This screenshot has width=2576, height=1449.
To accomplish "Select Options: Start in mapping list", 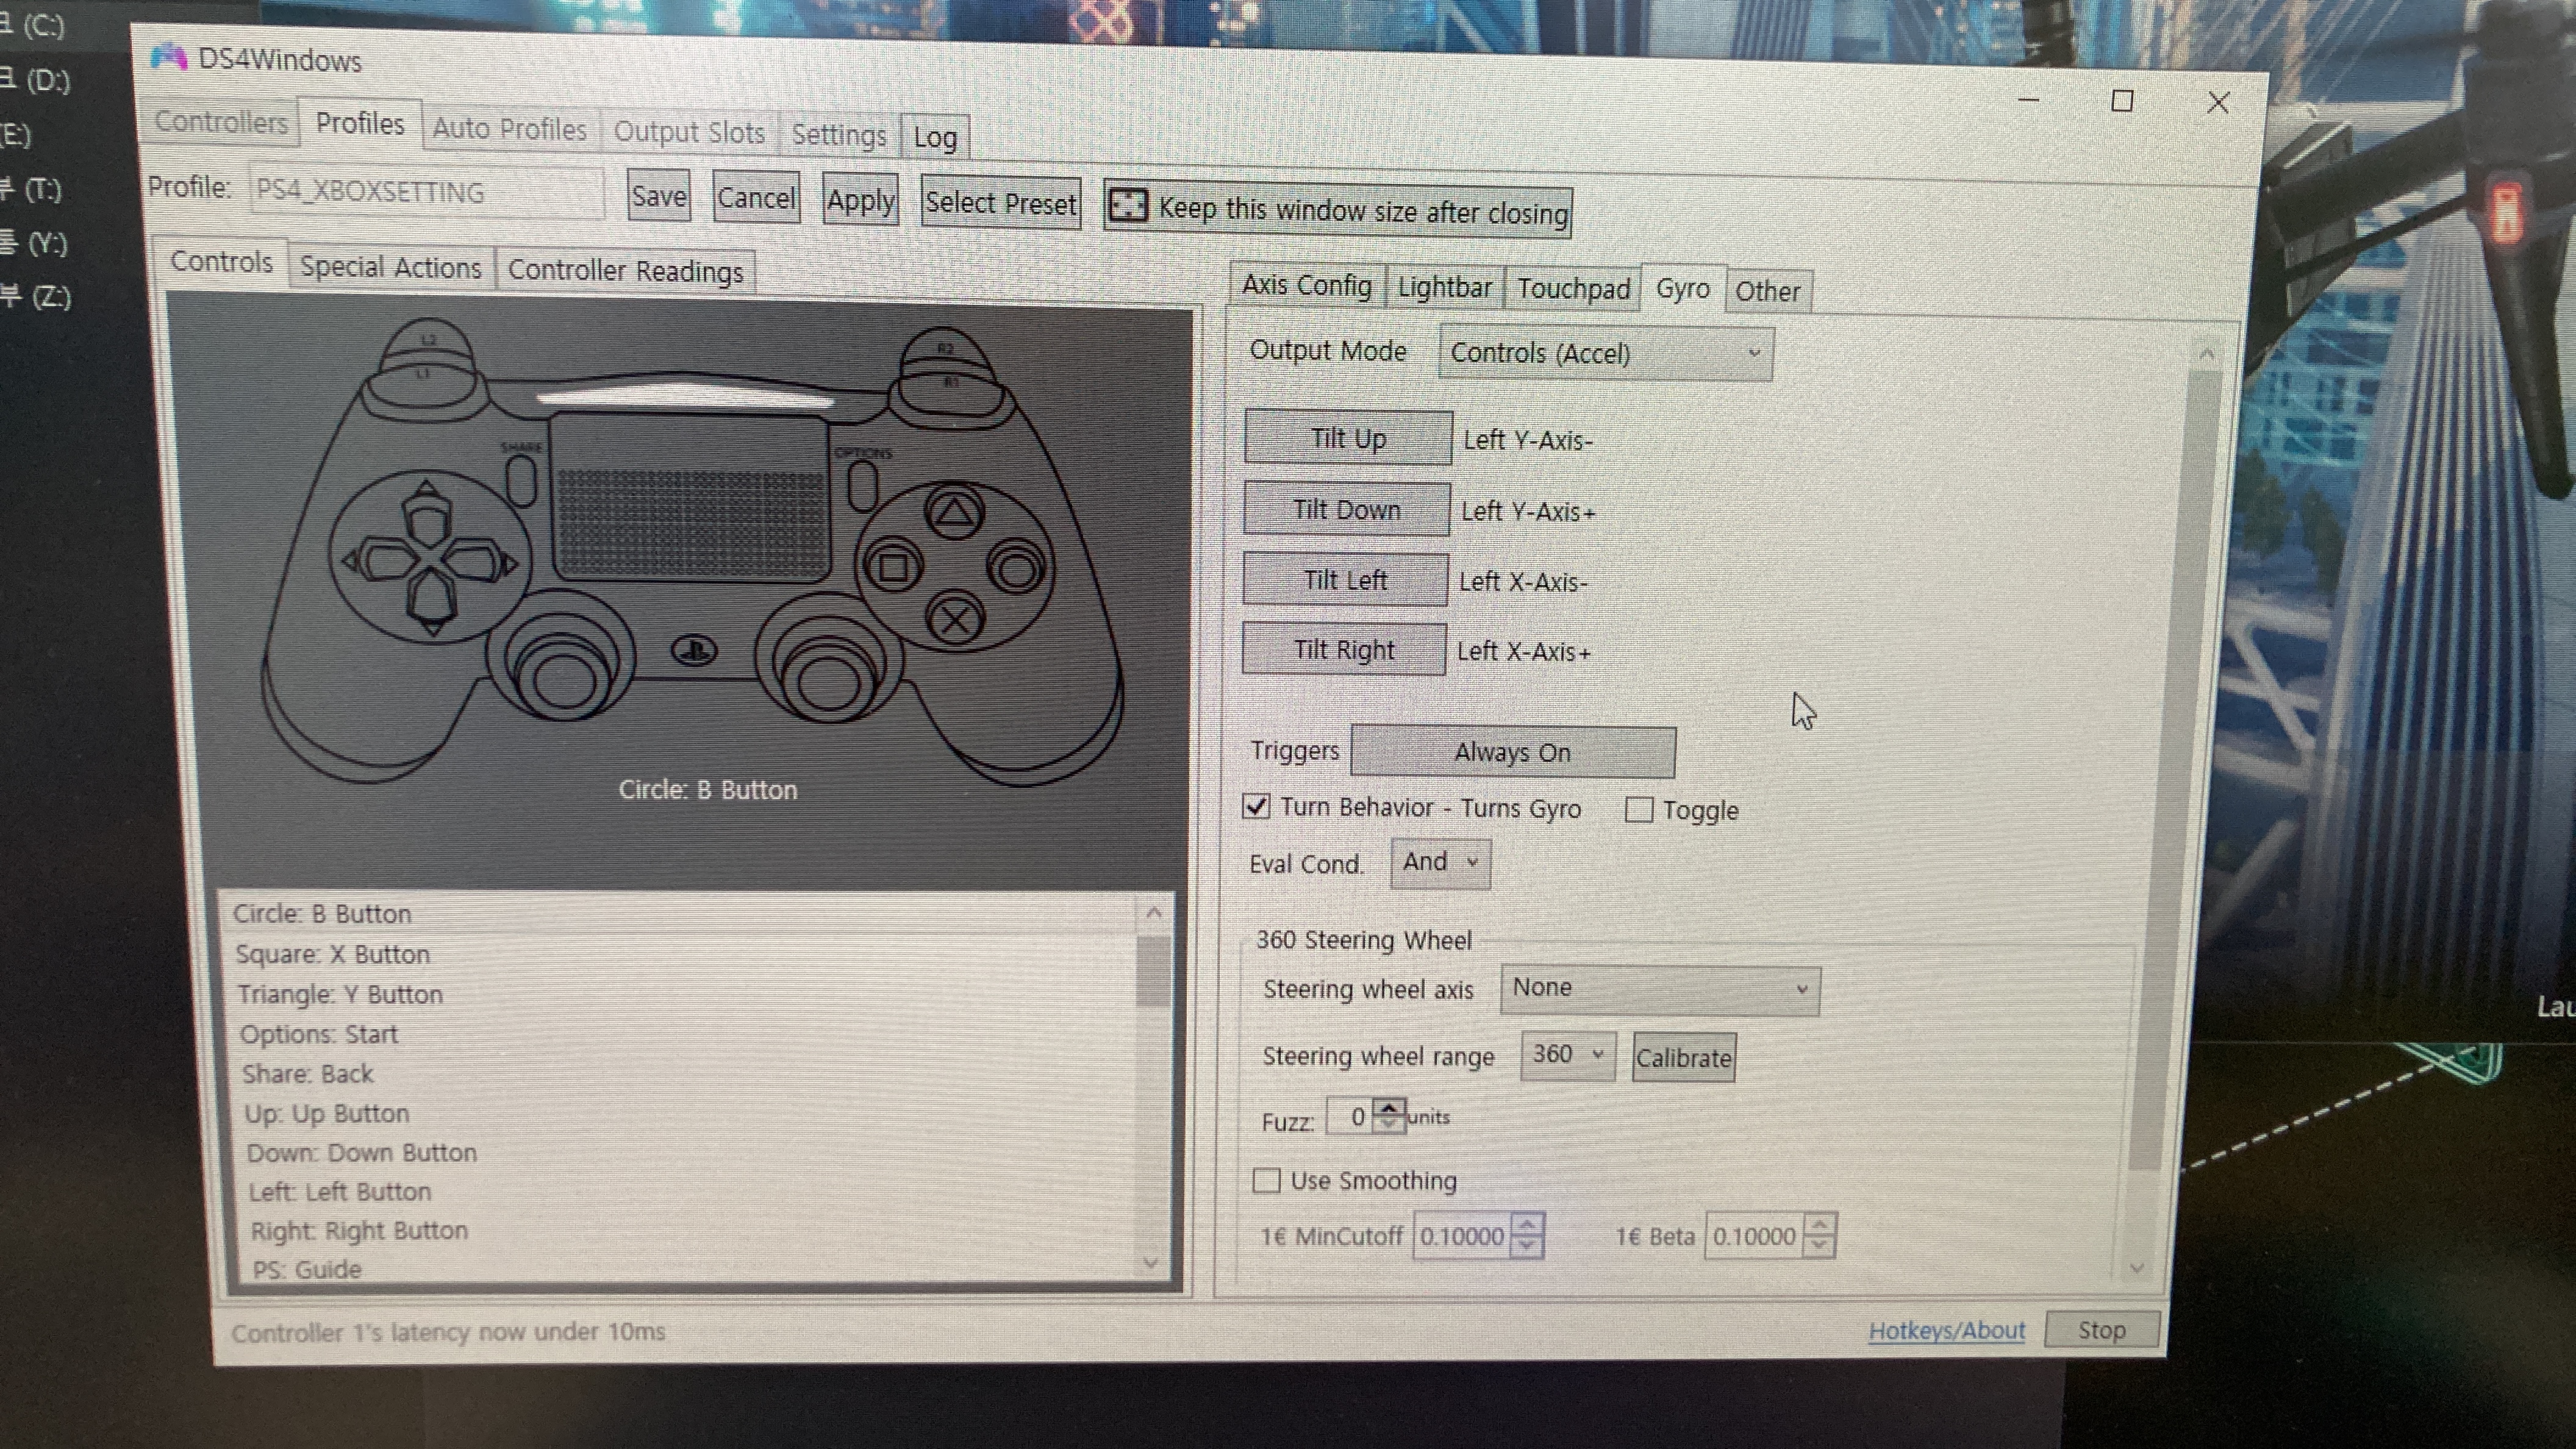I will pos(319,1034).
